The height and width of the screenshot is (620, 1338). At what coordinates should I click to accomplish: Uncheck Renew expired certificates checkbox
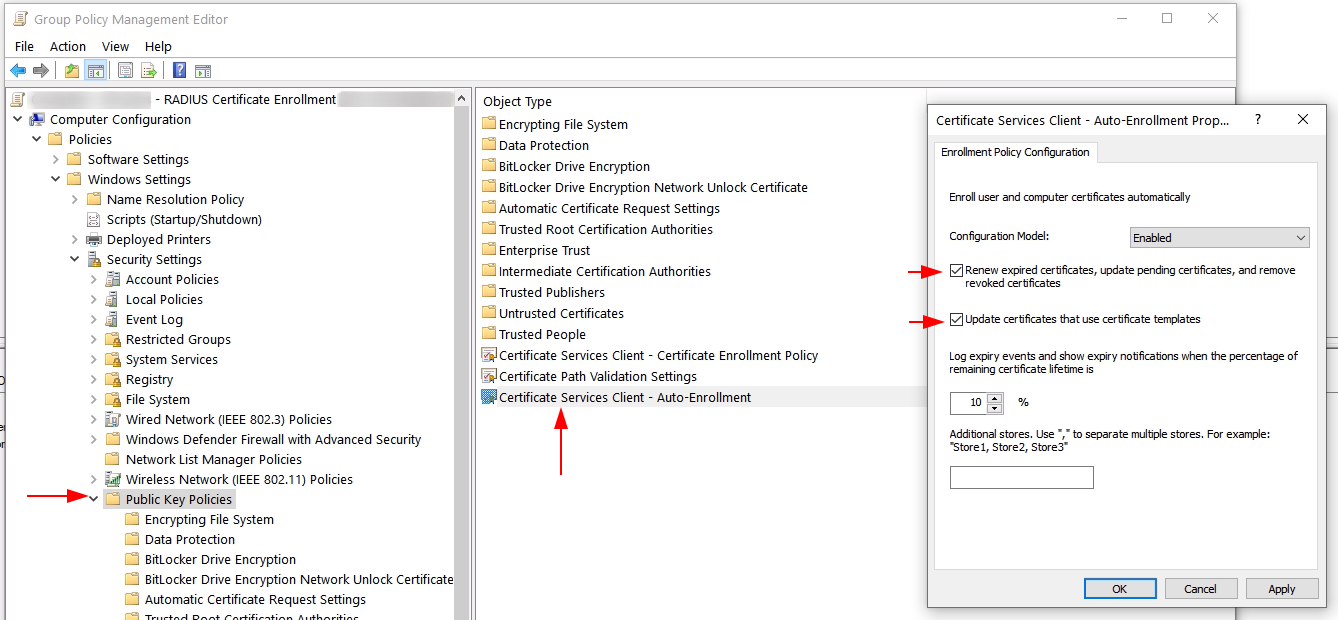tap(957, 270)
